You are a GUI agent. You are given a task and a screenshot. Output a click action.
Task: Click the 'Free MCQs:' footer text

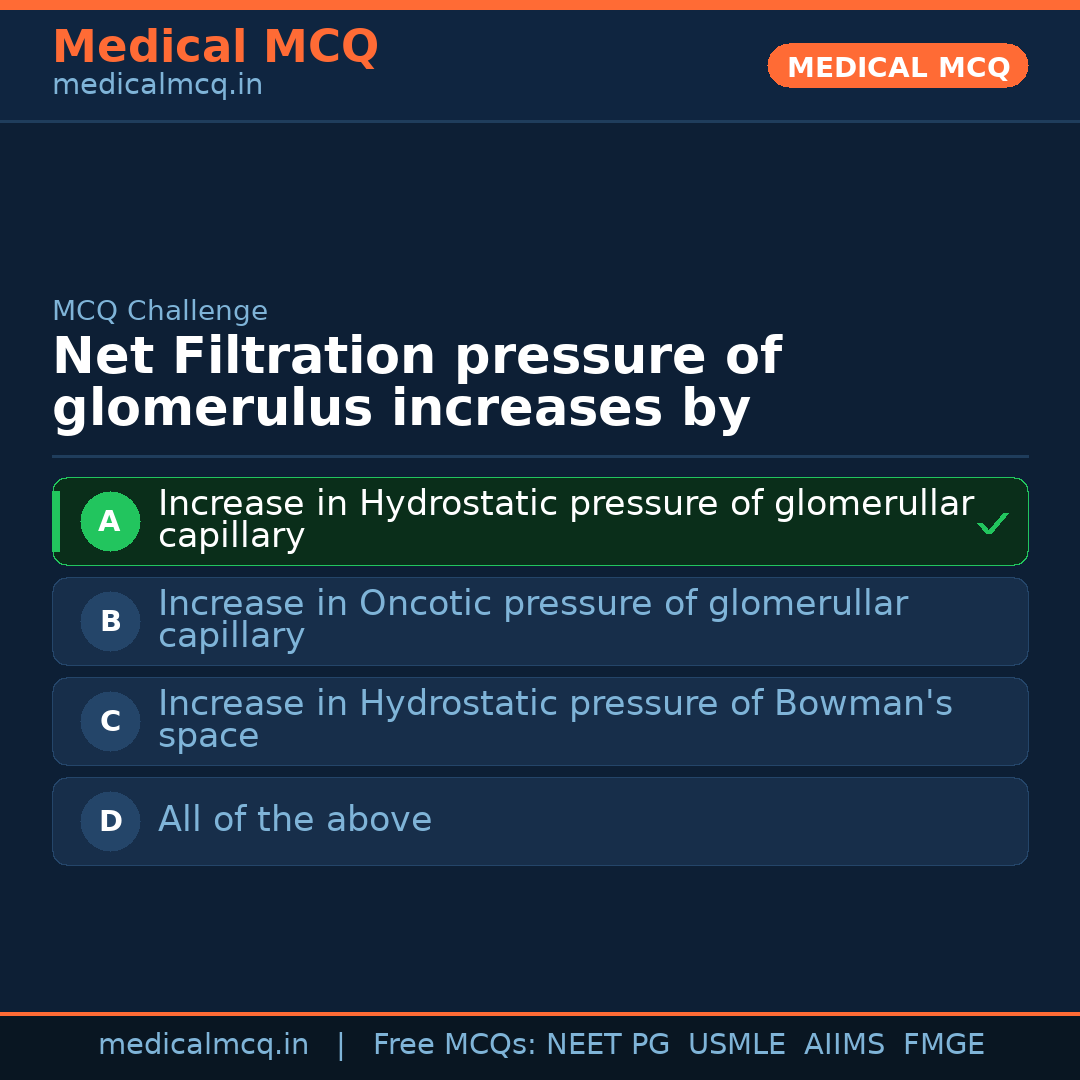[455, 1045]
